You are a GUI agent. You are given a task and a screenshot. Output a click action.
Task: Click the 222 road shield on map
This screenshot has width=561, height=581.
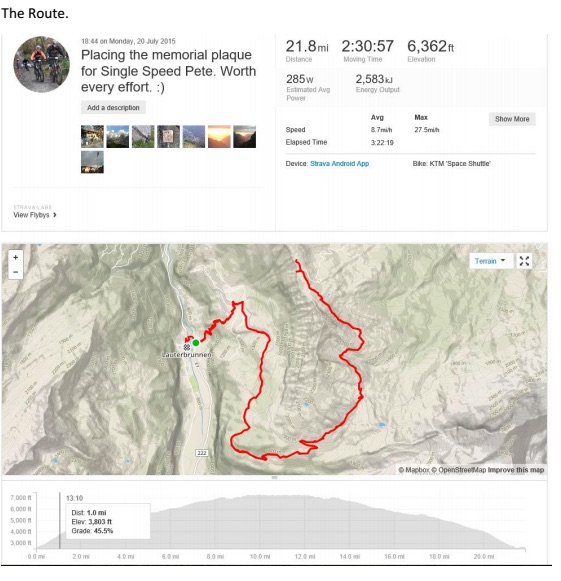click(202, 453)
